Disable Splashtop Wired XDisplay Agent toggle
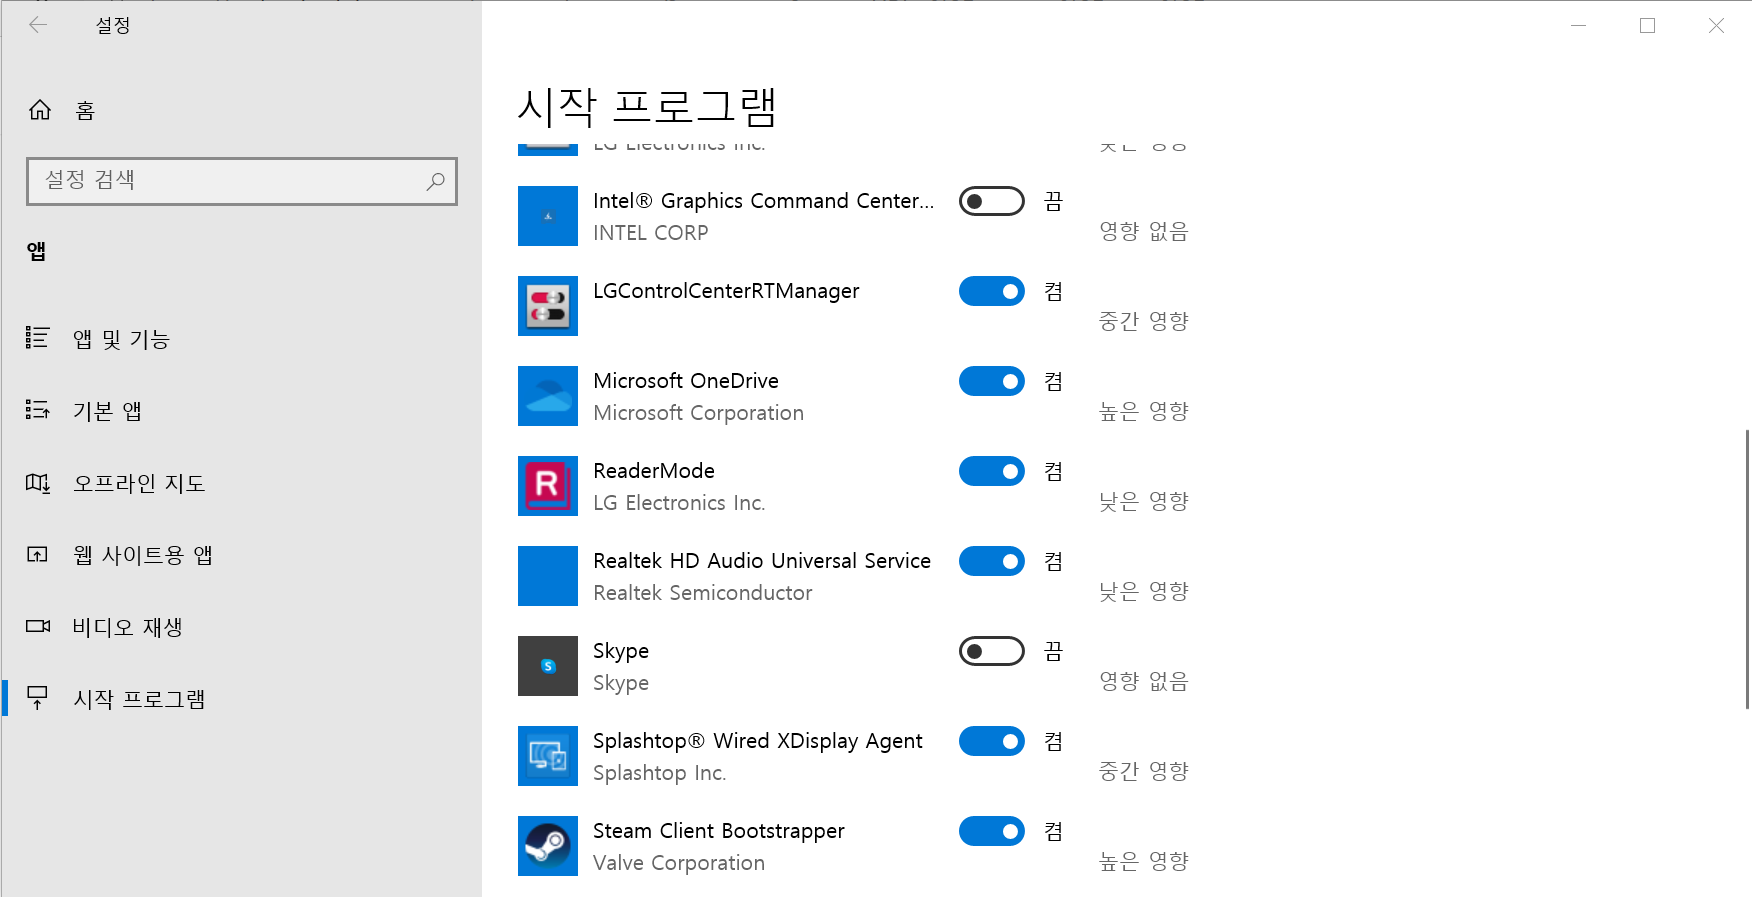1752x897 pixels. (992, 741)
